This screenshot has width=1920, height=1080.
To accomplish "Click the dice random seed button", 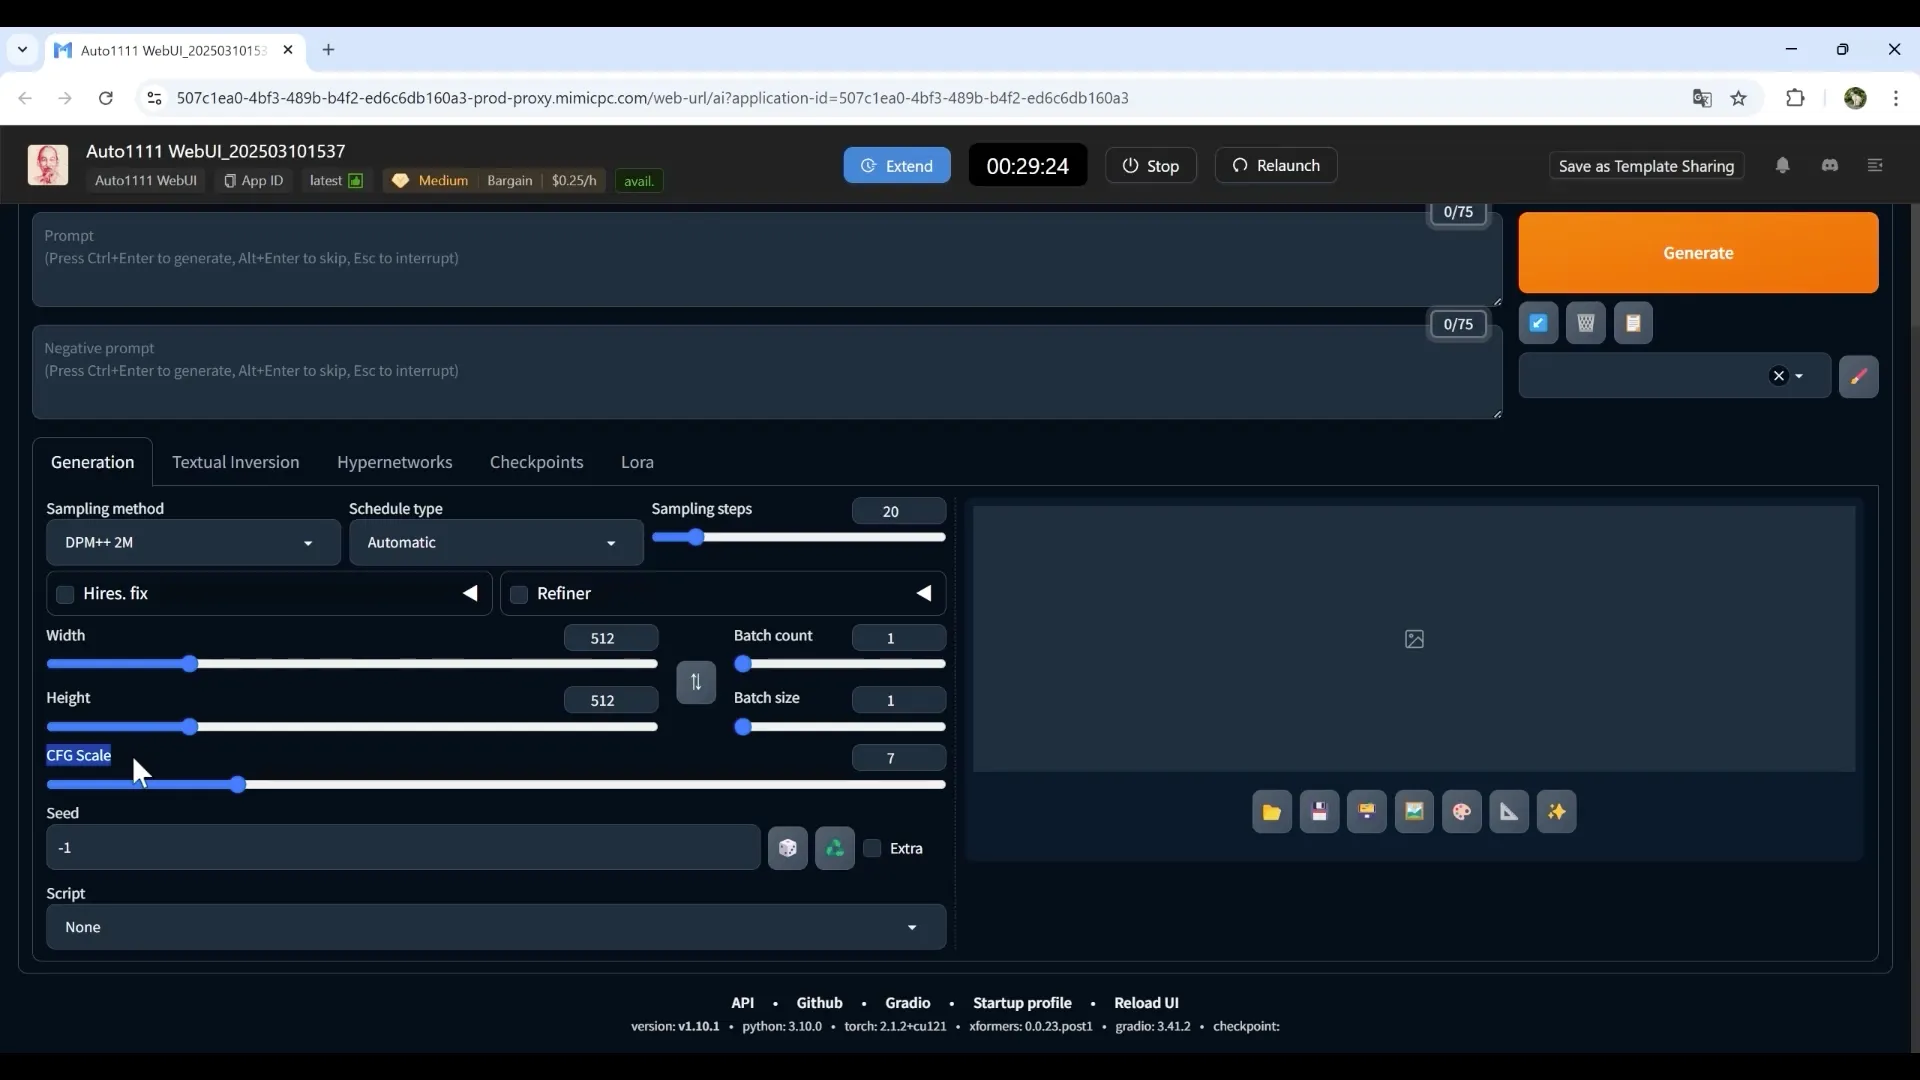I will (787, 849).
